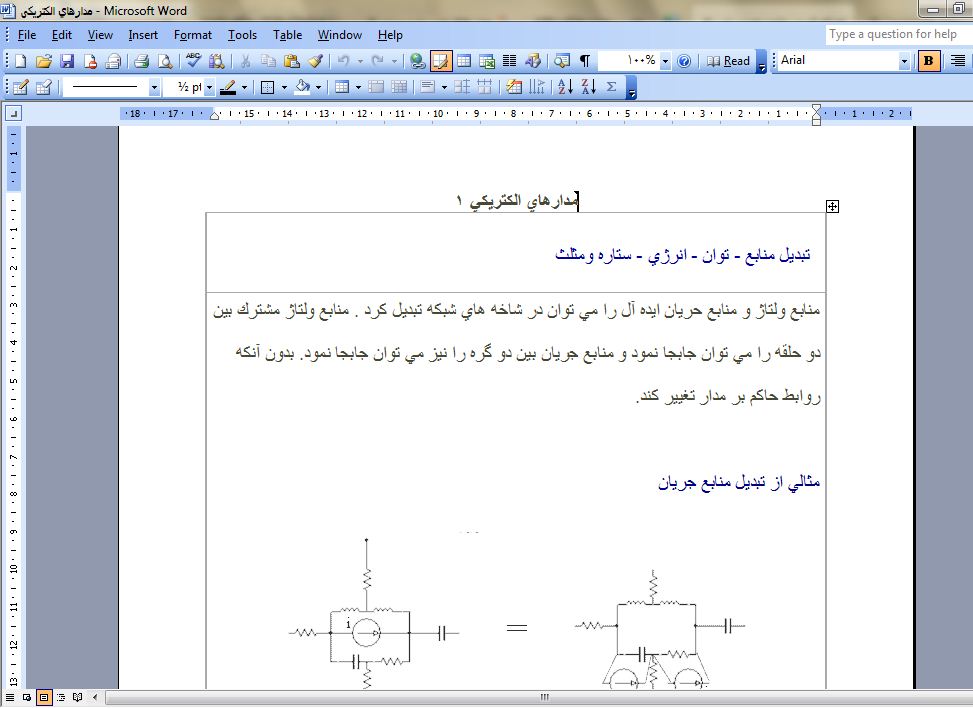
Task: Click the Save icon in the toolbar
Action: [x=64, y=61]
